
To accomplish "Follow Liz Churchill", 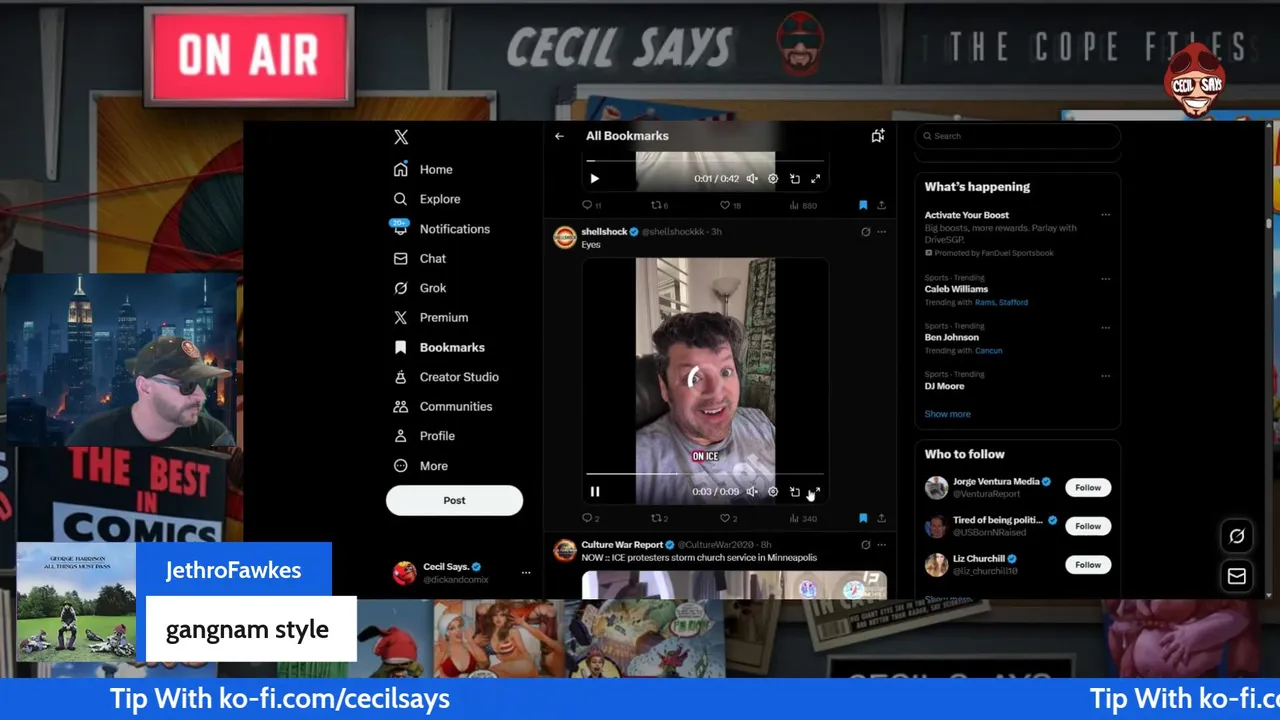I will pyautogui.click(x=1088, y=565).
